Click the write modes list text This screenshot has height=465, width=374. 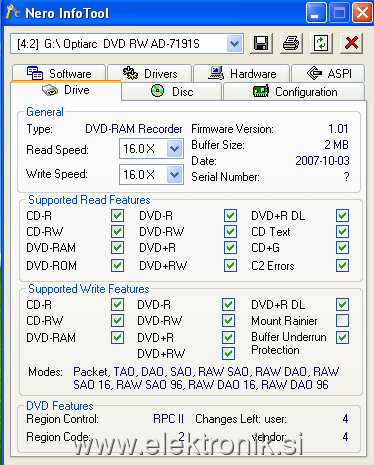click(206, 378)
